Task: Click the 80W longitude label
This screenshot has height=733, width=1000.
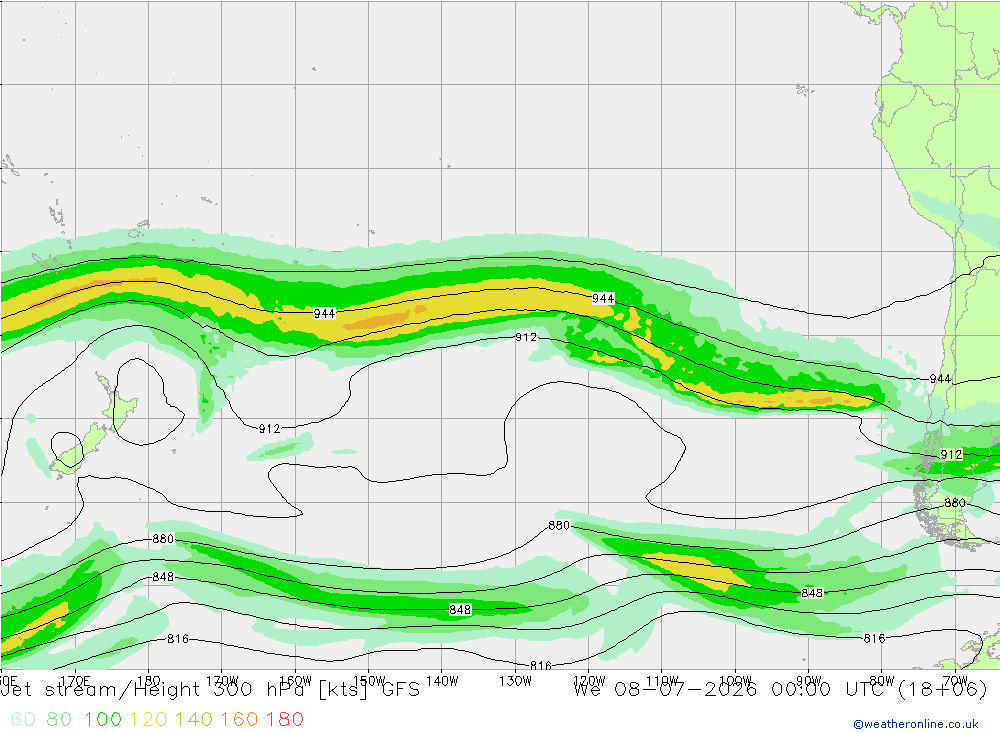Action: coord(882,681)
